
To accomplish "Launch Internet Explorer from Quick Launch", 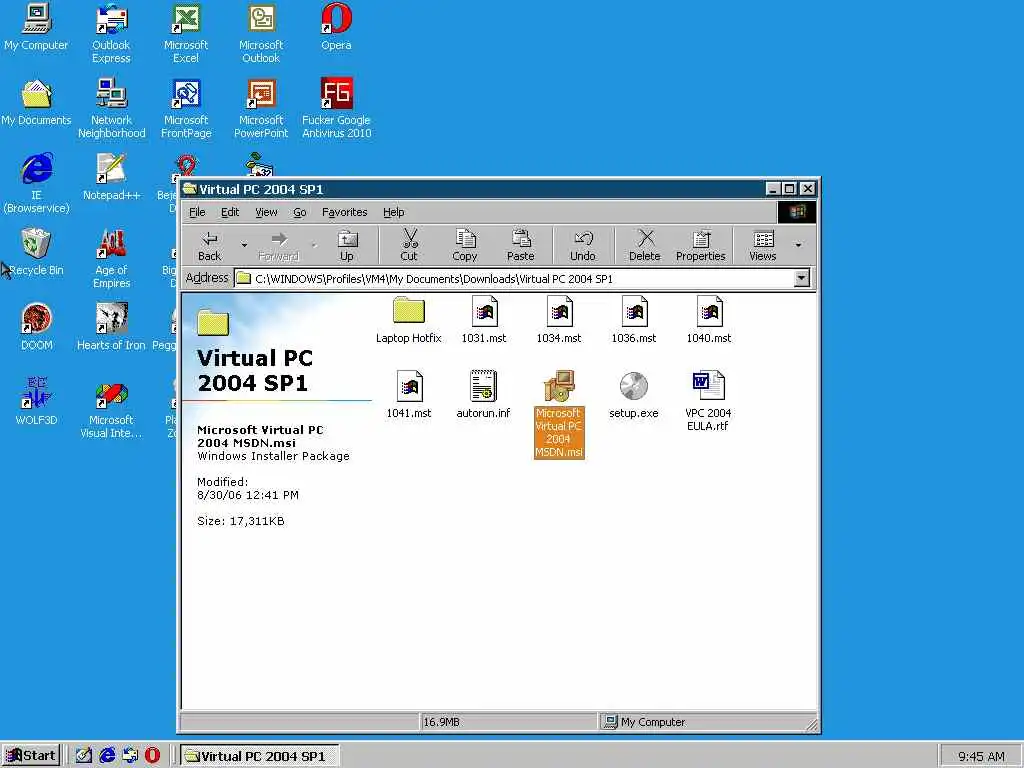I will (x=107, y=756).
